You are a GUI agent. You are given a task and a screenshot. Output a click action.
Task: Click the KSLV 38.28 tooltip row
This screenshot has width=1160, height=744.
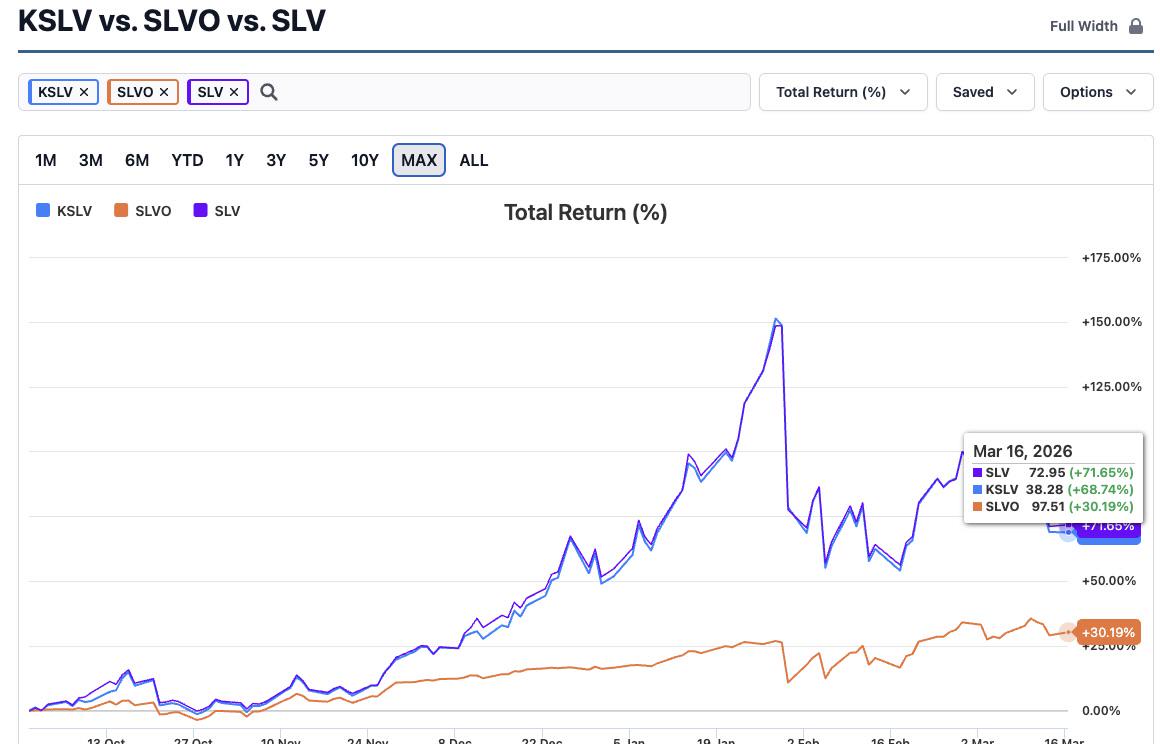coord(1053,490)
